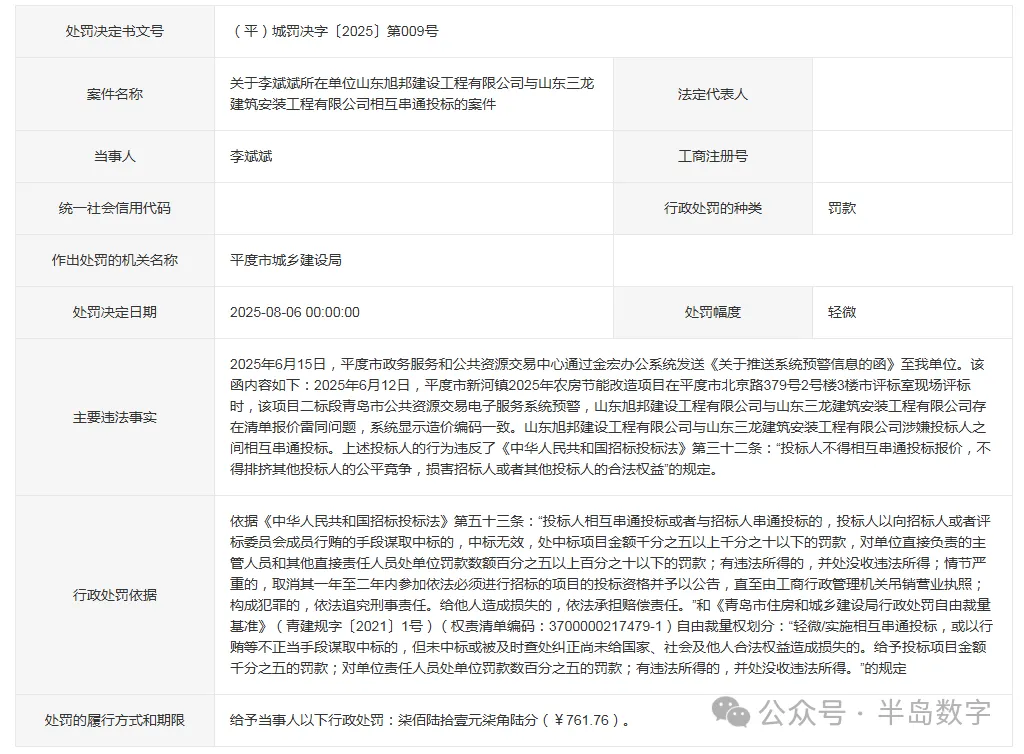This screenshot has width=1024, height=754.
Task: Click the 工商注册号 label cell
Action: (x=712, y=156)
